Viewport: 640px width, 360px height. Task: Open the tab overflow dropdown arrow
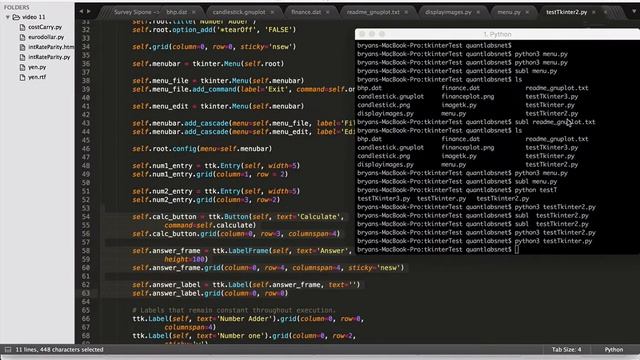tap(634, 12)
